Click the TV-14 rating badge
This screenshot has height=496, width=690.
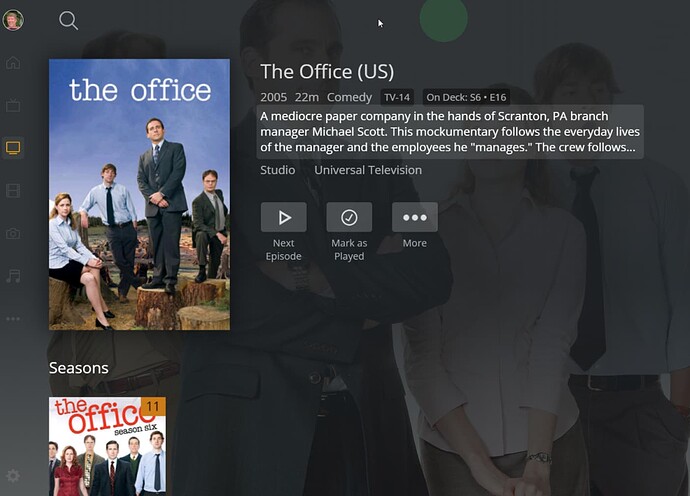(x=397, y=97)
